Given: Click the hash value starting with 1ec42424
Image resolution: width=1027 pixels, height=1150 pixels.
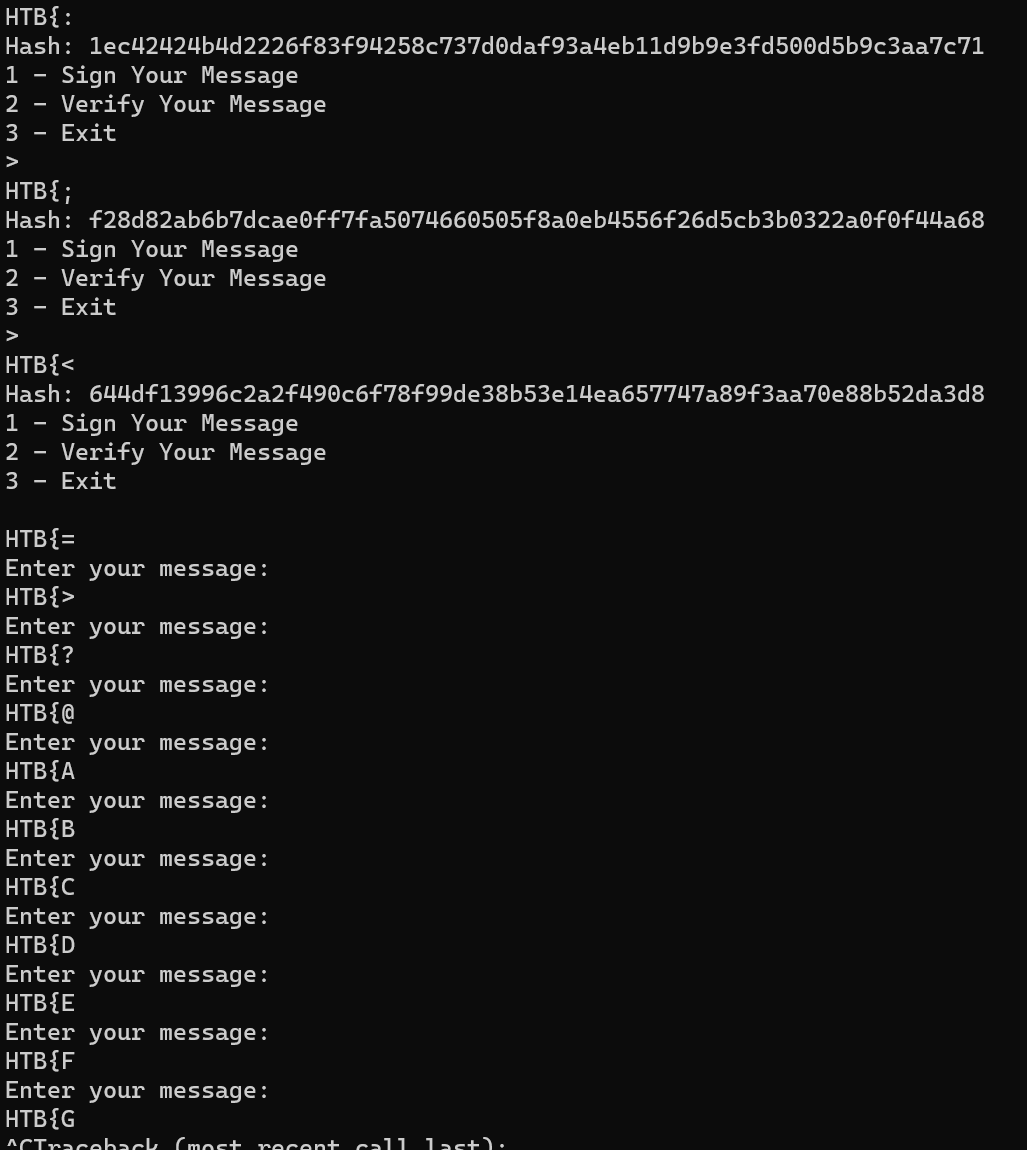Looking at the screenshot, I should 536,46.
